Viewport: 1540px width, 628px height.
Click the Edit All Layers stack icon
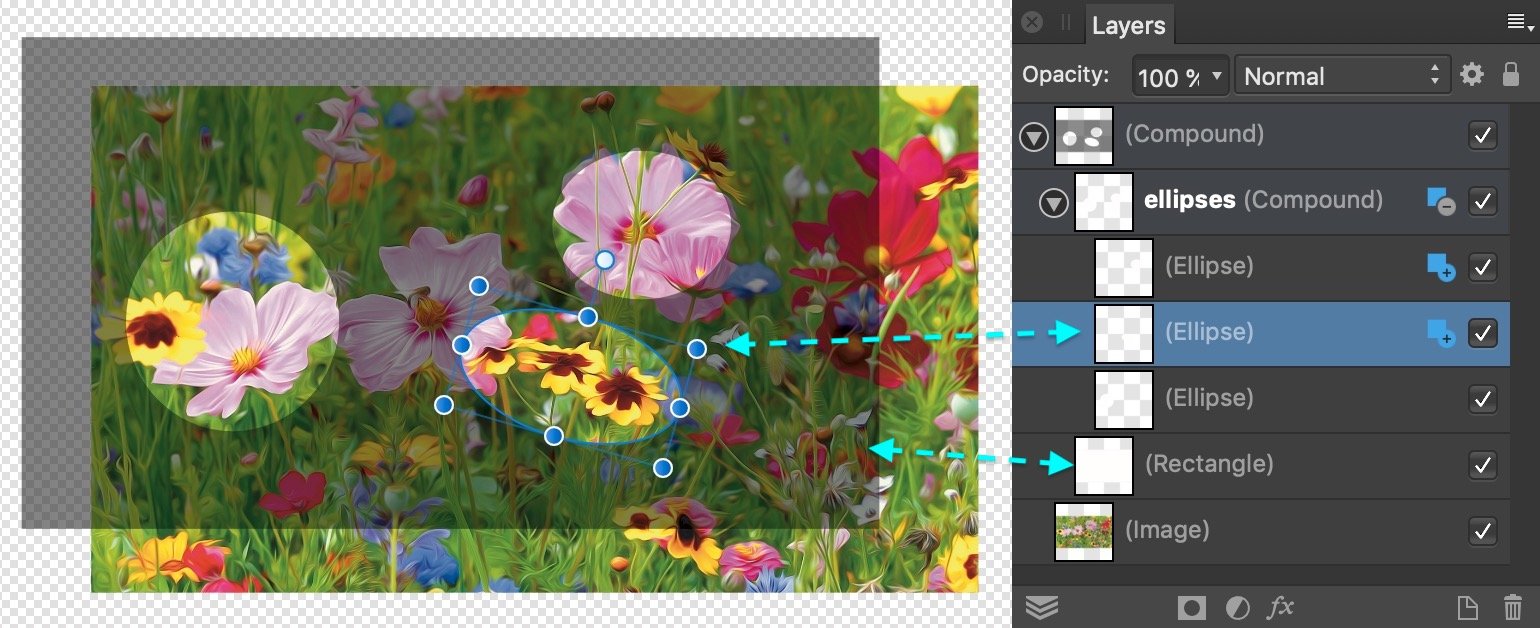[x=1042, y=607]
